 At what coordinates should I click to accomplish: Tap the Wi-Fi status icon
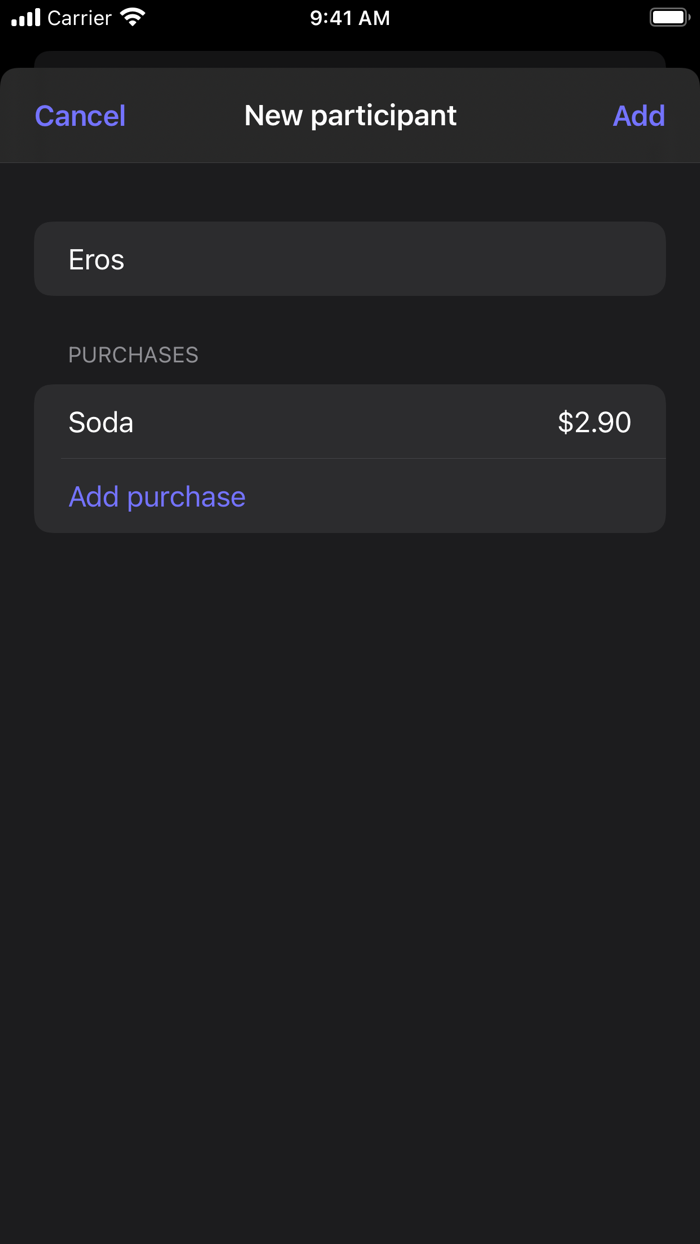point(131,17)
